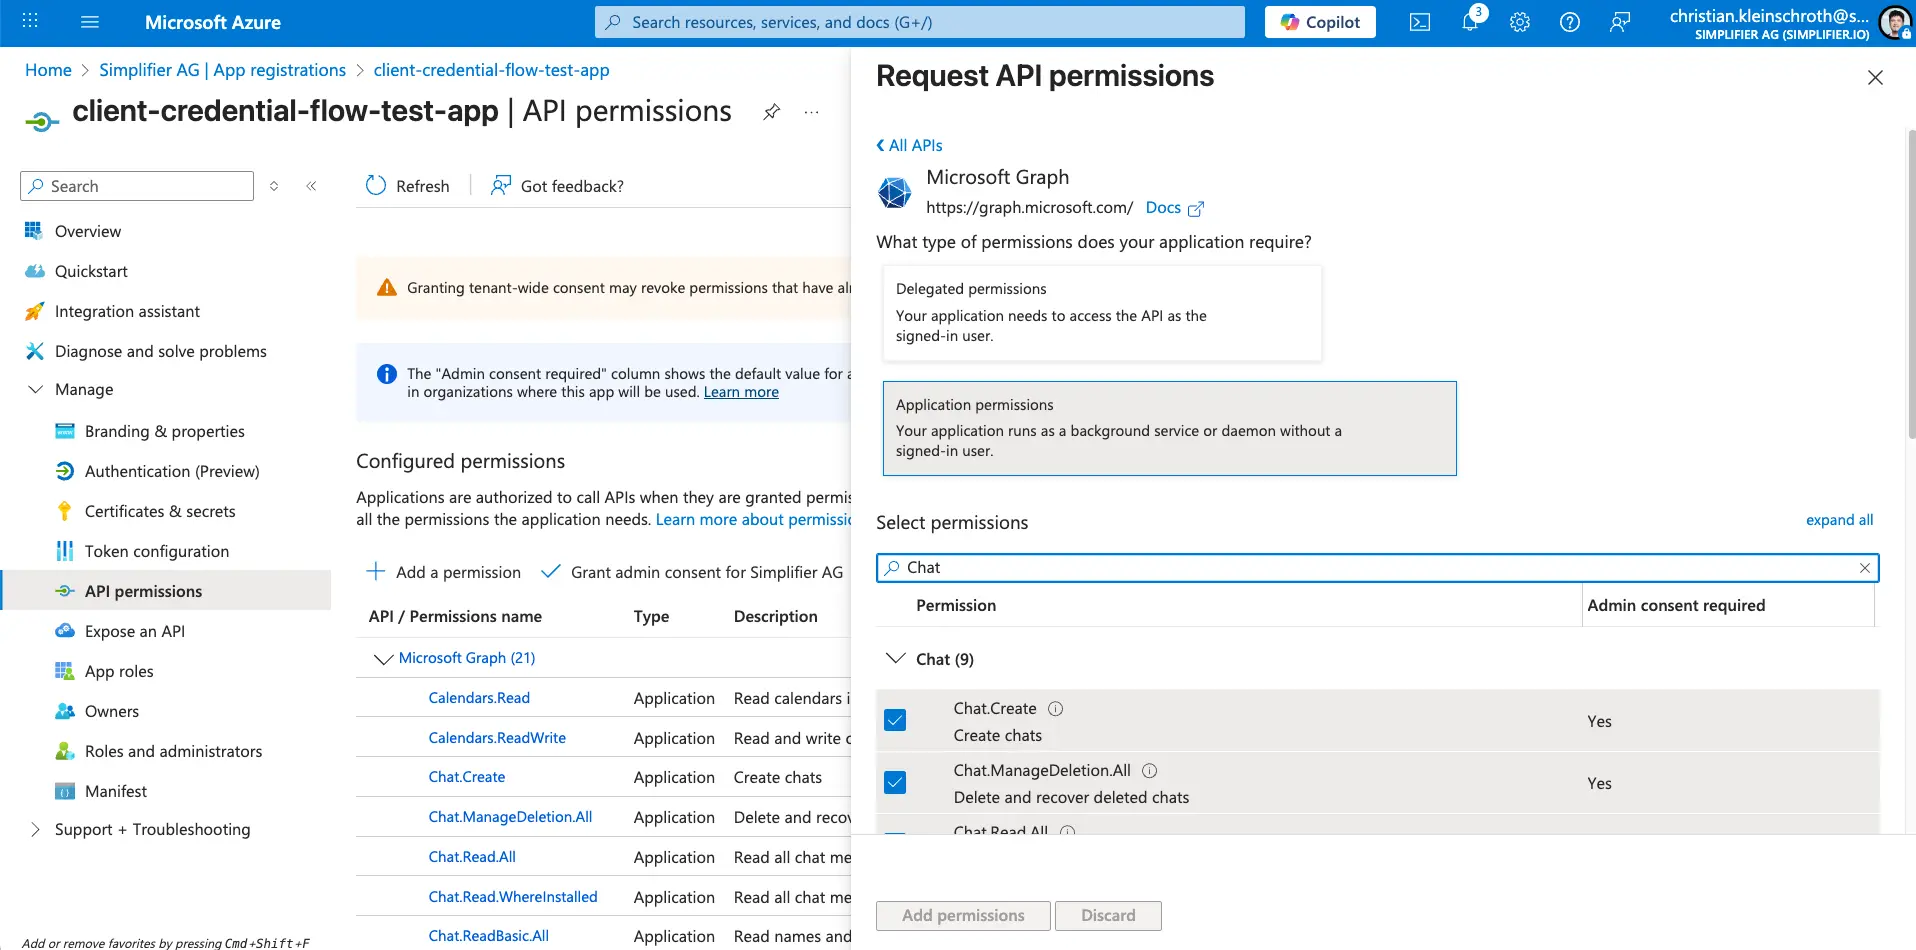This screenshot has height=950, width=1916.
Task: Select the Delegated permissions option
Action: [1101, 312]
